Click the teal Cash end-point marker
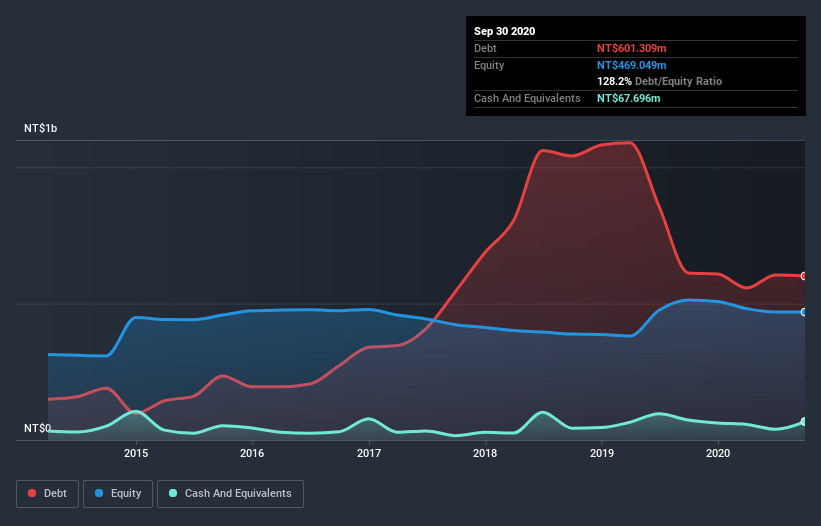Screen dimensions: 821x526 tap(804, 421)
